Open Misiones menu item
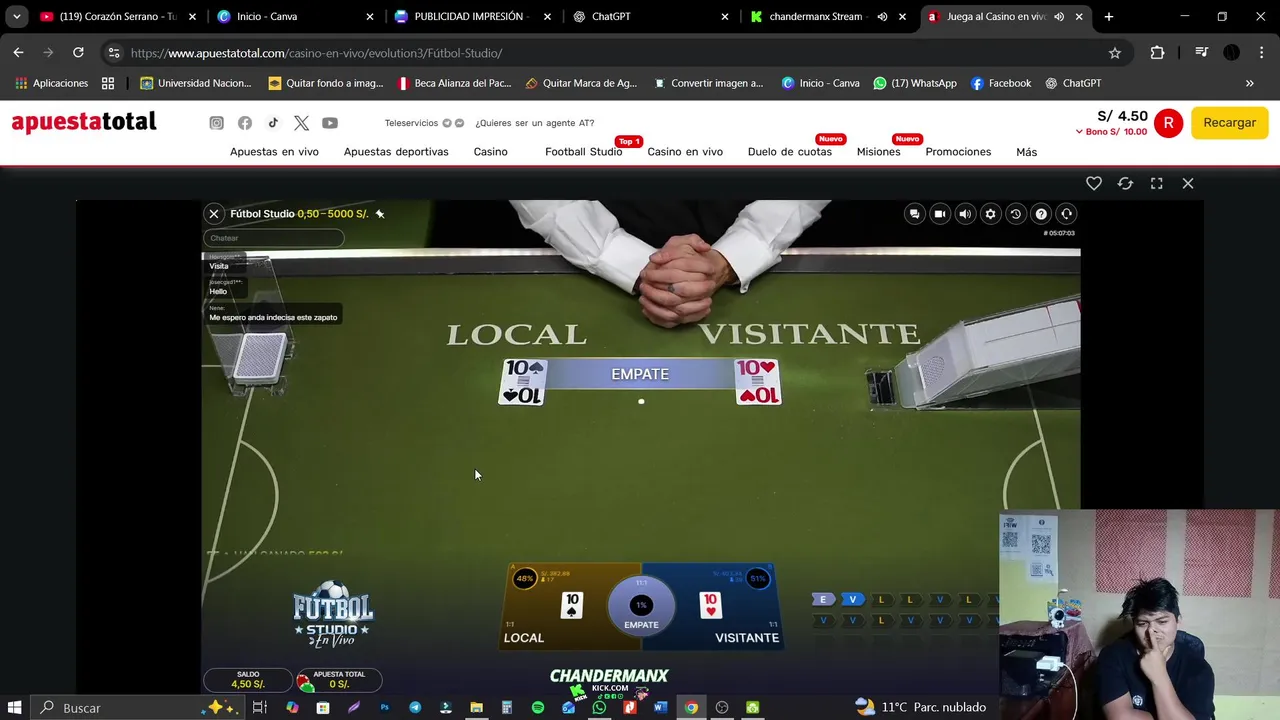Image resolution: width=1280 pixels, height=720 pixels. [x=878, y=152]
